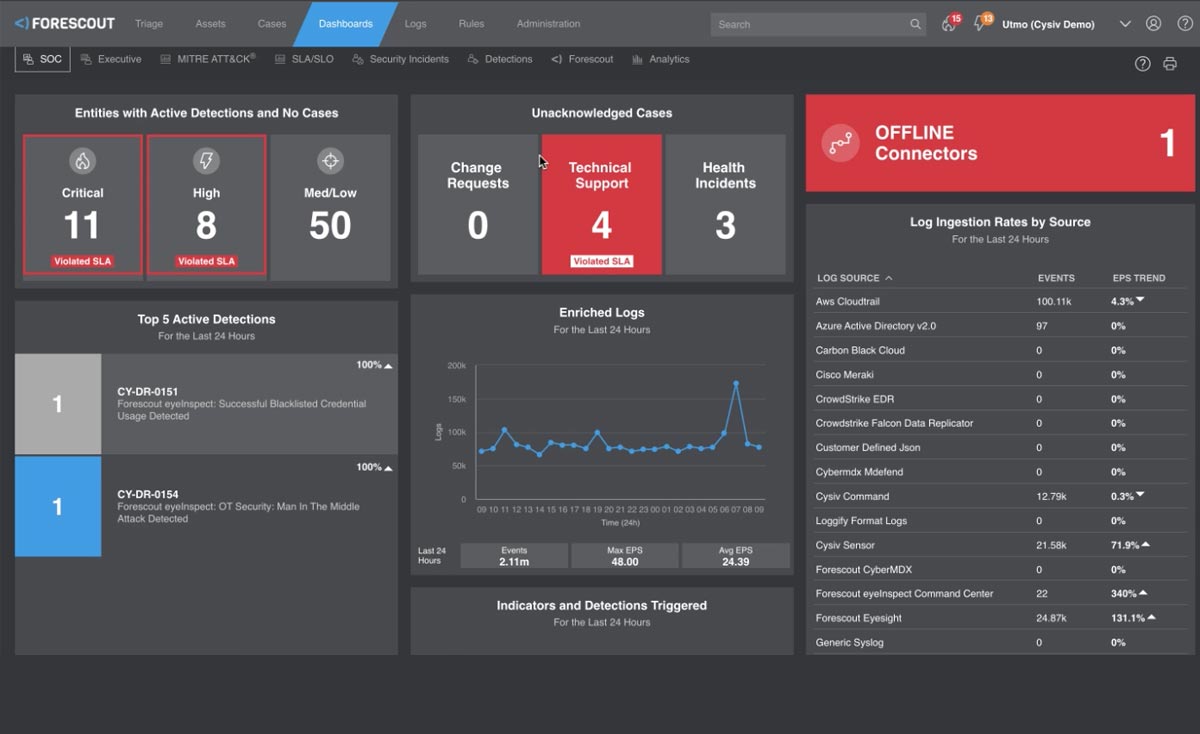Open the Health Incidents 3 tile
Screen dimensions: 1200x734
(x=725, y=205)
